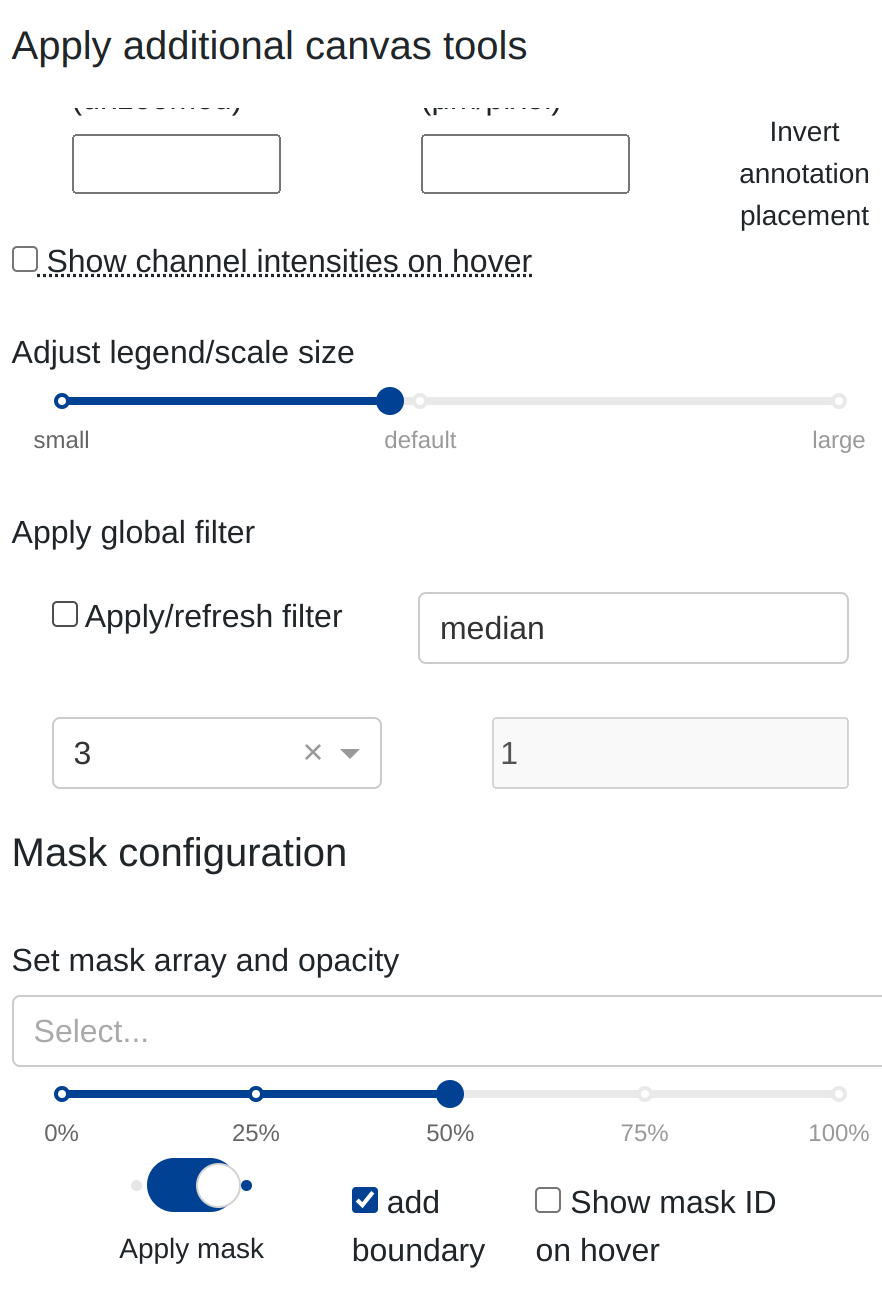882x1302 pixels.
Task: Click the right empty canvas input box
Action: 525,164
